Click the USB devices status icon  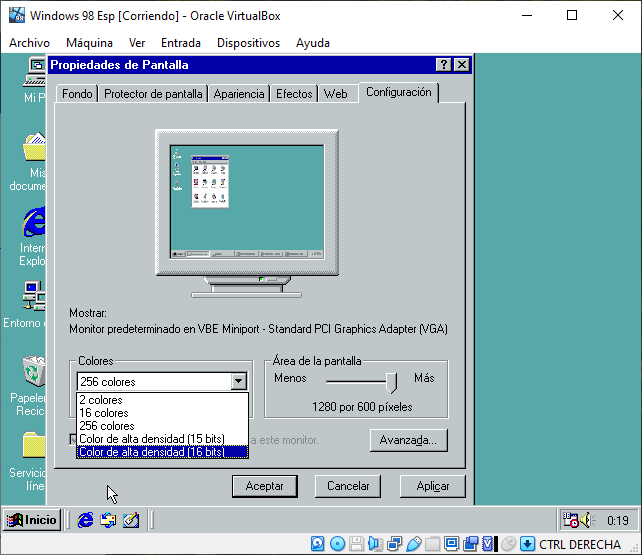(x=414, y=544)
